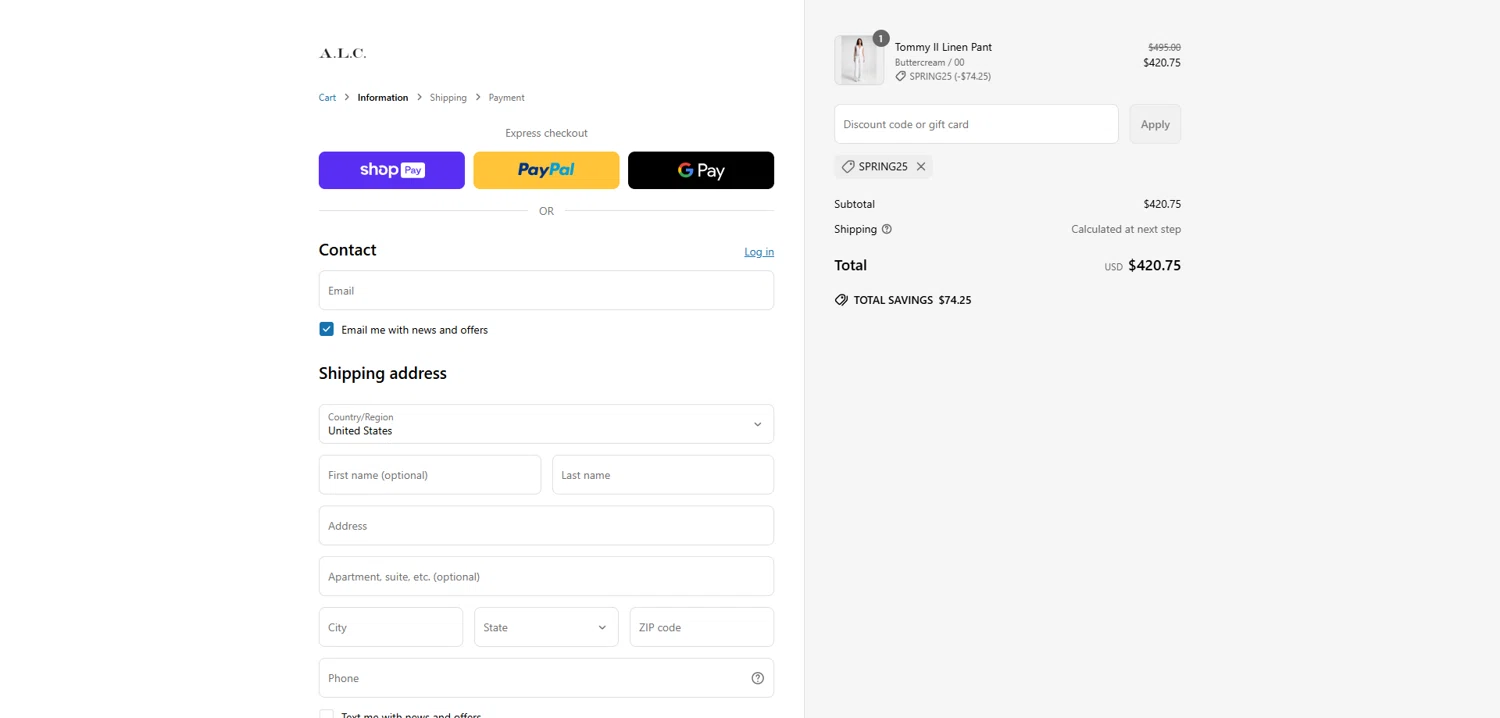Open the Country/Region dropdown
Viewport: 1500px width, 718px height.
point(546,424)
